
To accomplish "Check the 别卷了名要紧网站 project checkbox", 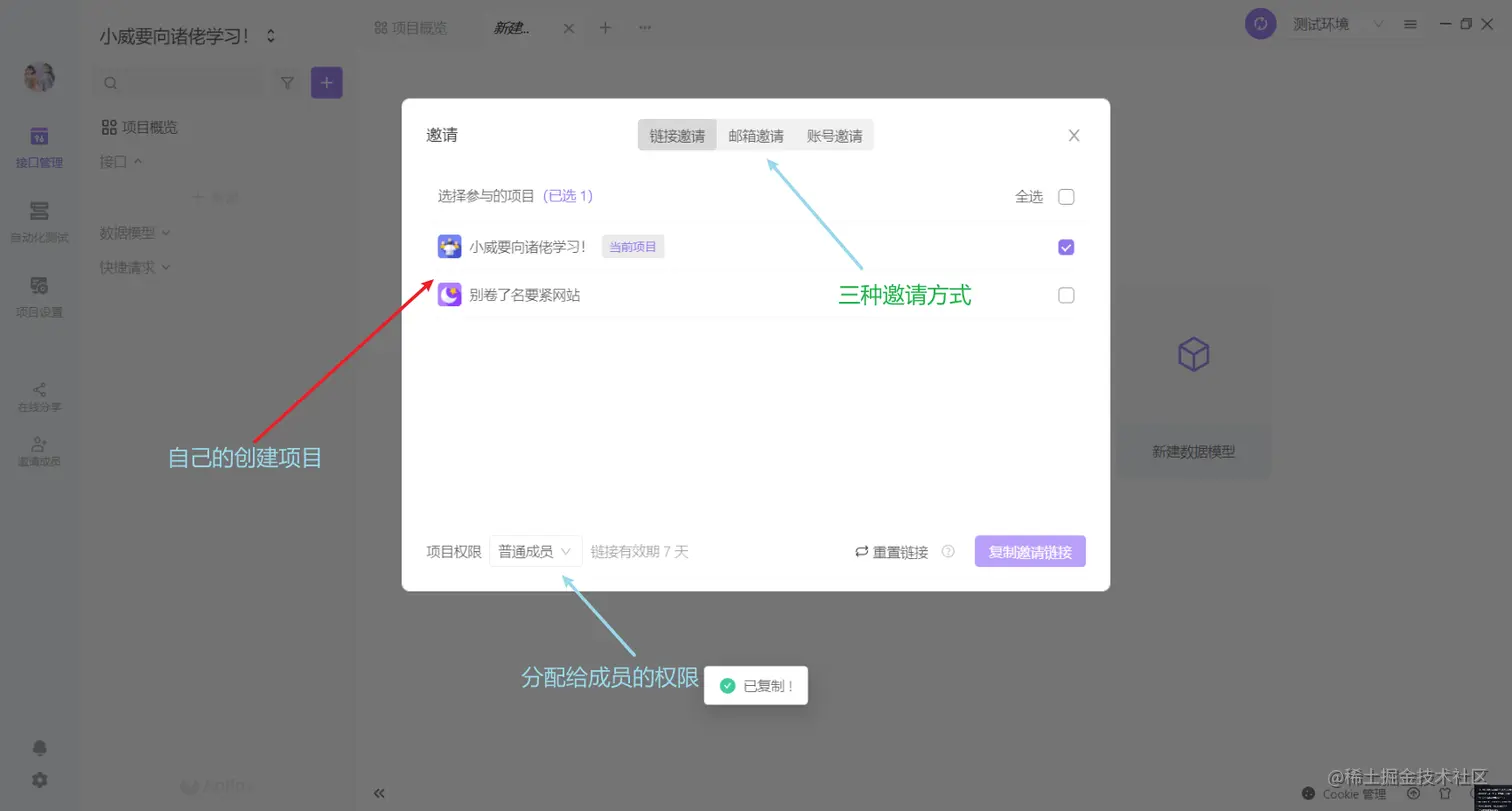I will (x=1065, y=295).
